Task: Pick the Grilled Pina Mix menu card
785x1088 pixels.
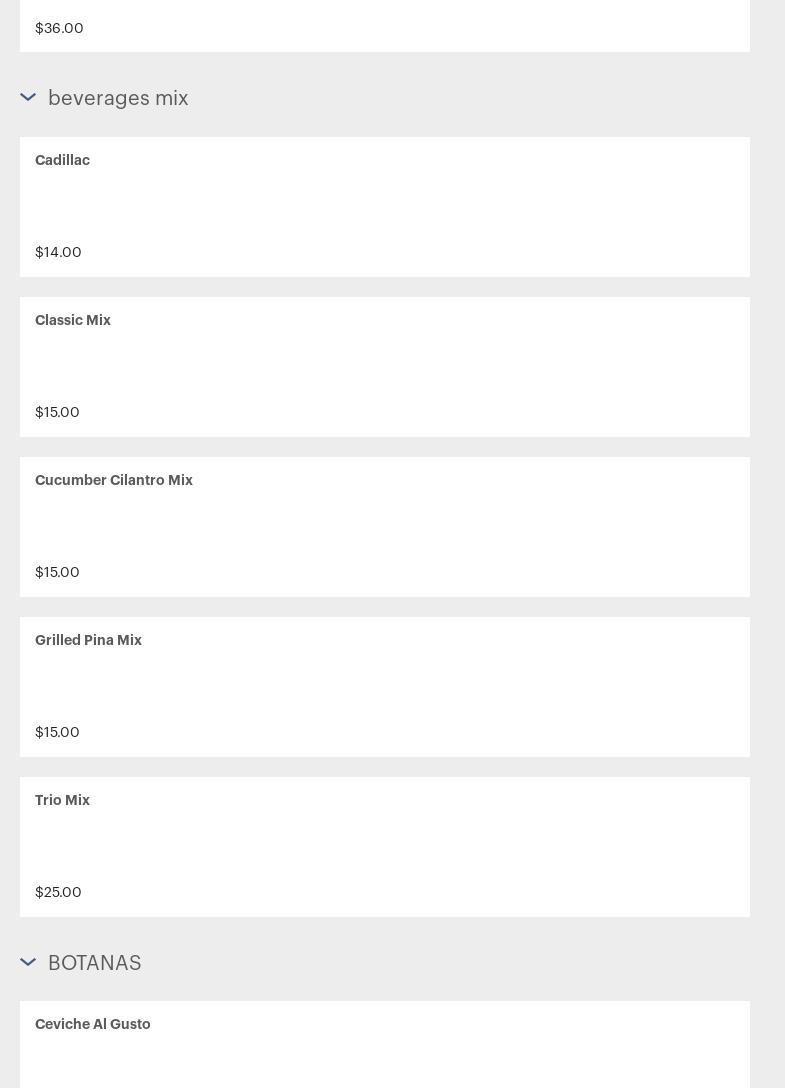Action: [385, 687]
